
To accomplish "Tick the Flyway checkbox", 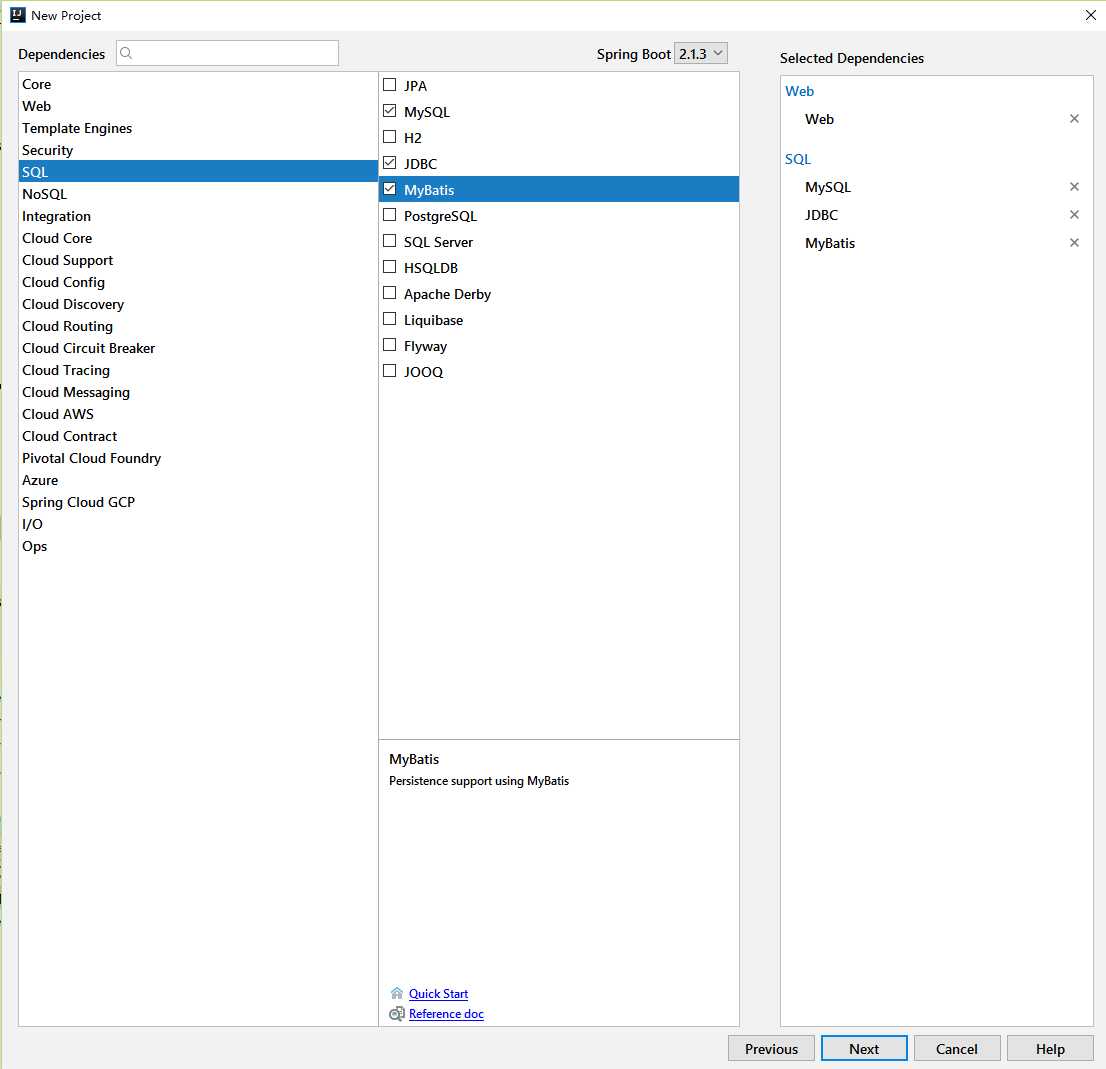I will point(389,345).
